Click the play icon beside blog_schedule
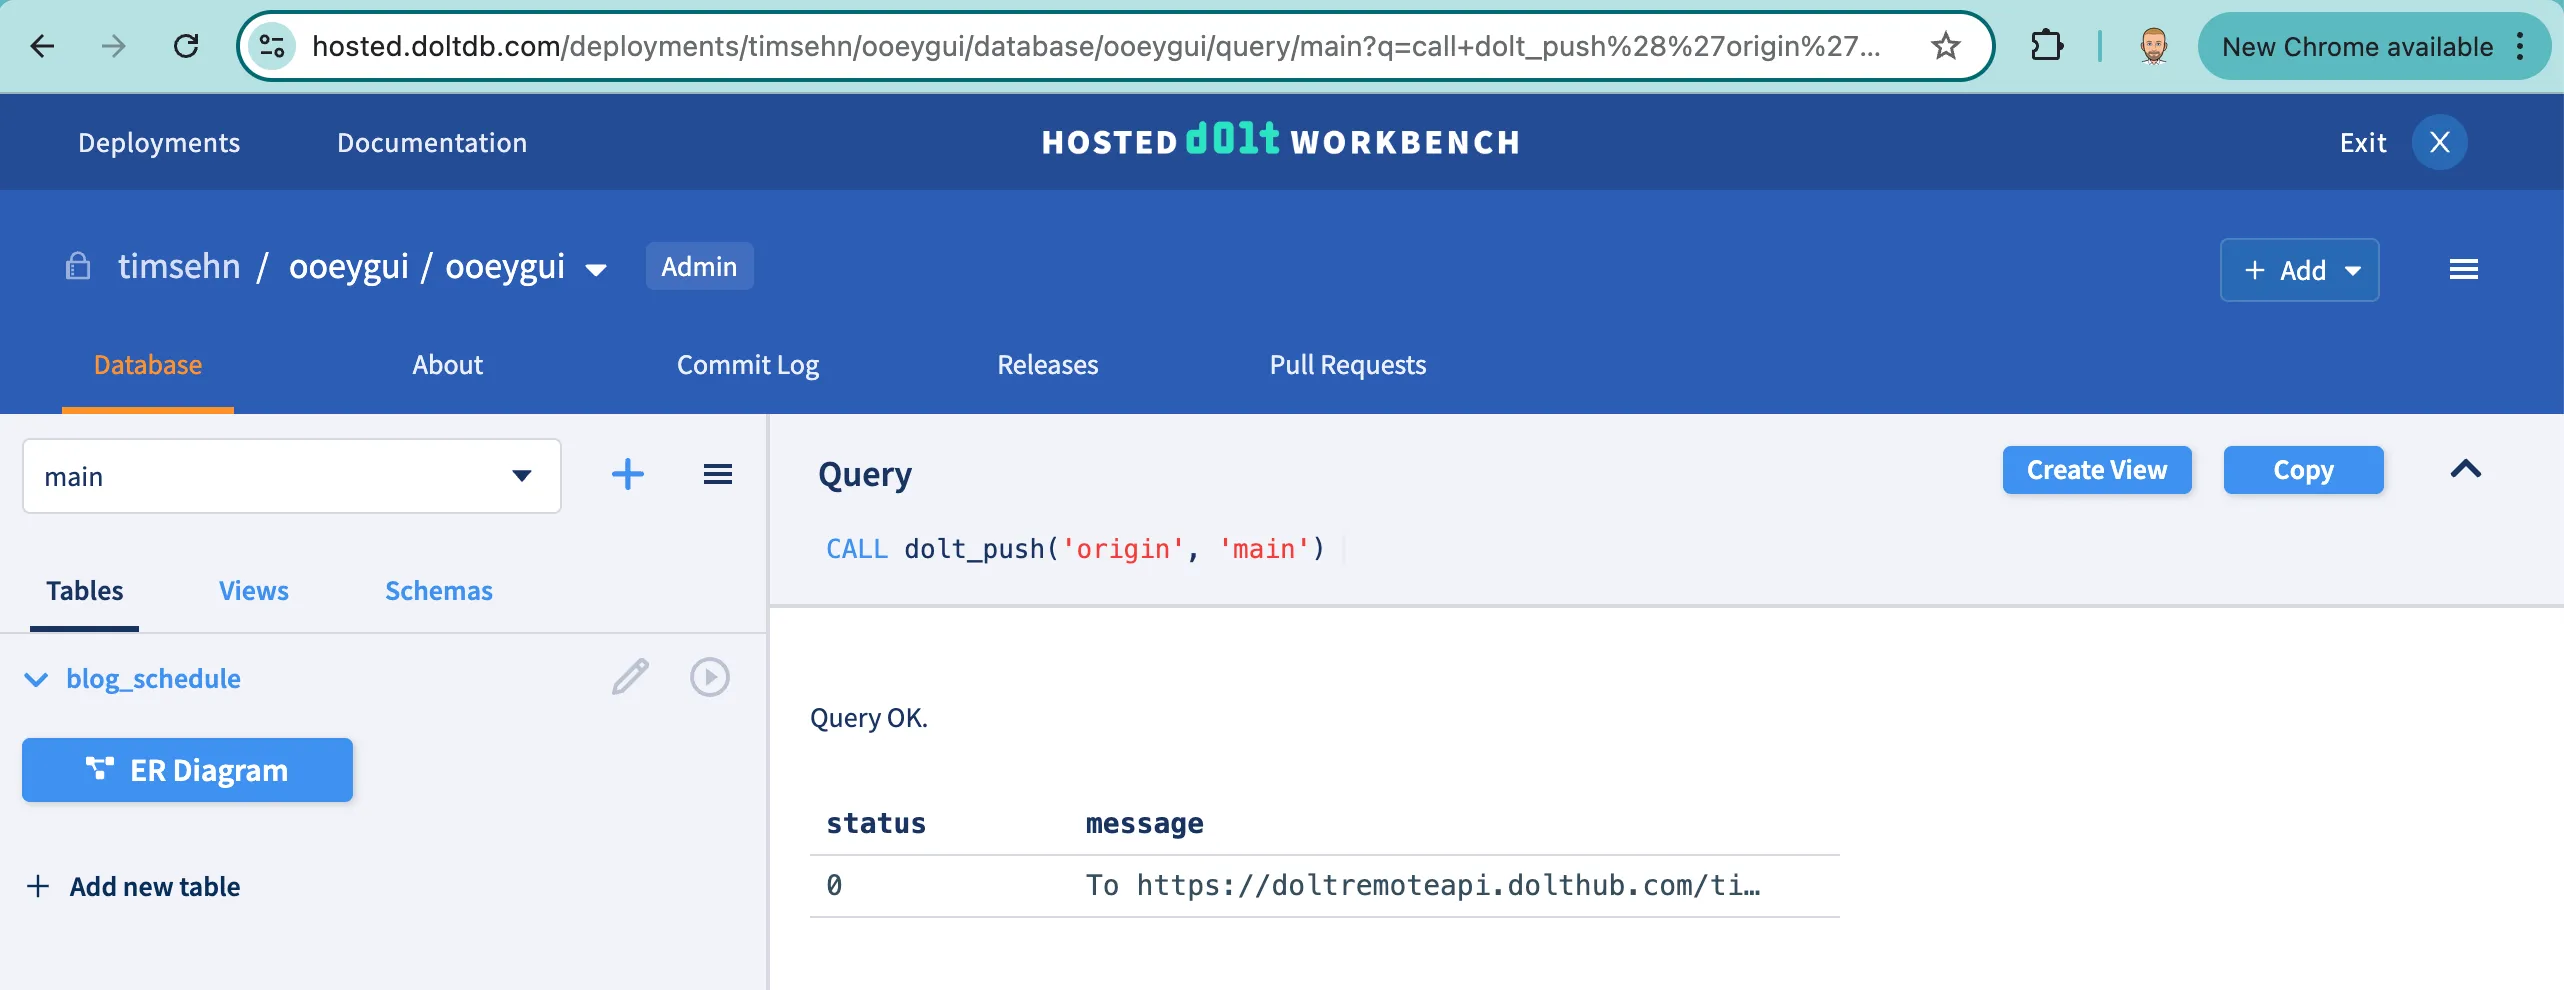Image resolution: width=2564 pixels, height=990 pixels. [709, 677]
